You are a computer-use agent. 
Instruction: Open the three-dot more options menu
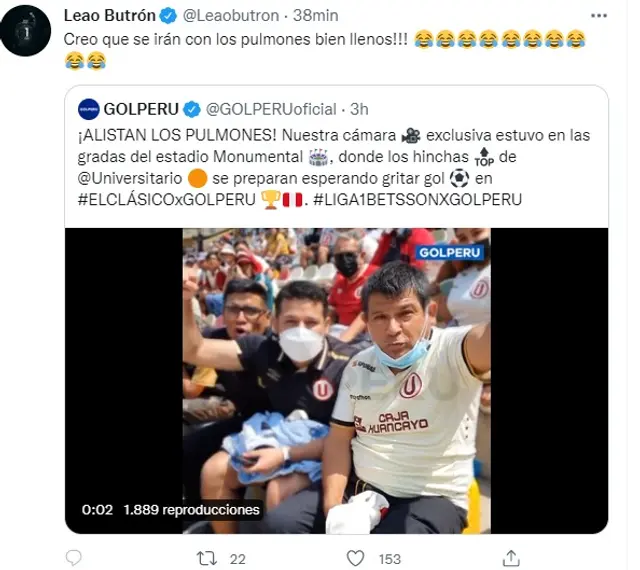[598, 16]
